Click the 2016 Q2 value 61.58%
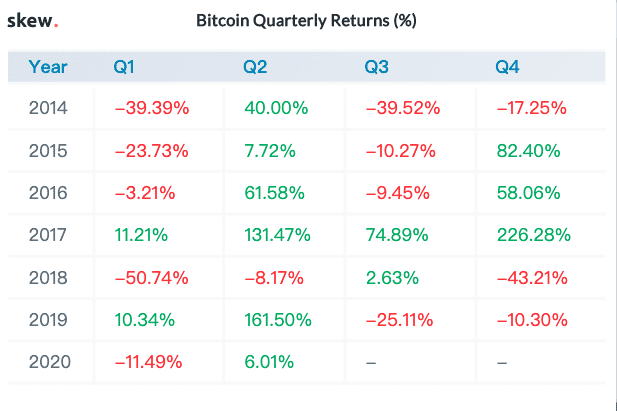 point(275,193)
